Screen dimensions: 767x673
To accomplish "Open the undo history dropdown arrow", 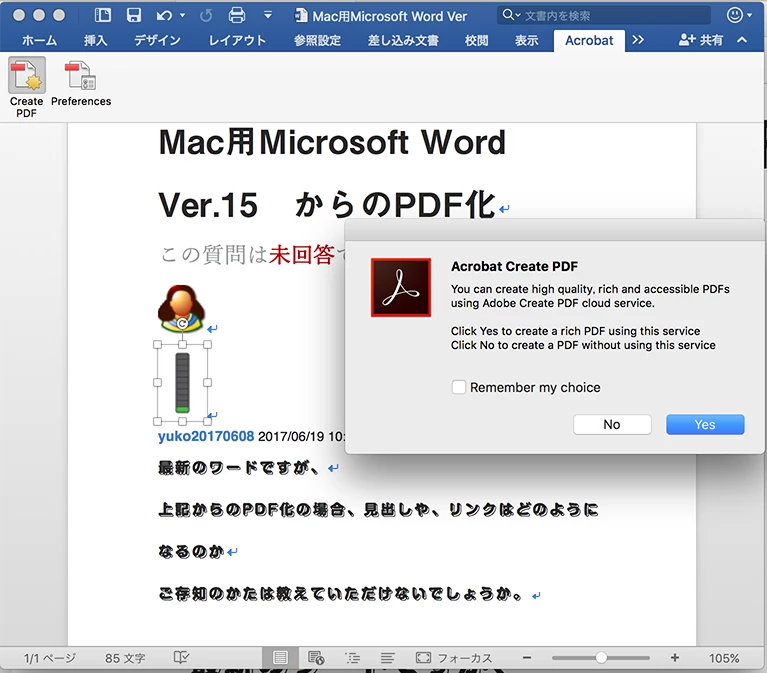I will click(182, 16).
